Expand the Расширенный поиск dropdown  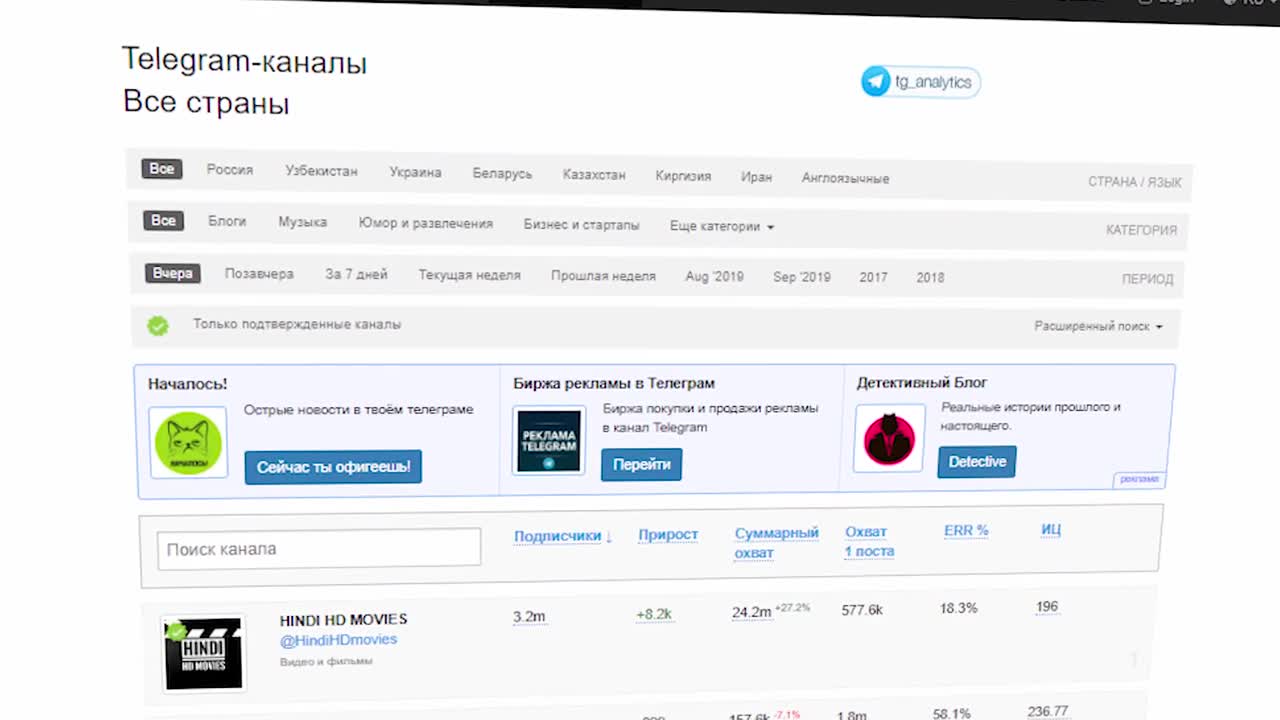[1098, 326]
